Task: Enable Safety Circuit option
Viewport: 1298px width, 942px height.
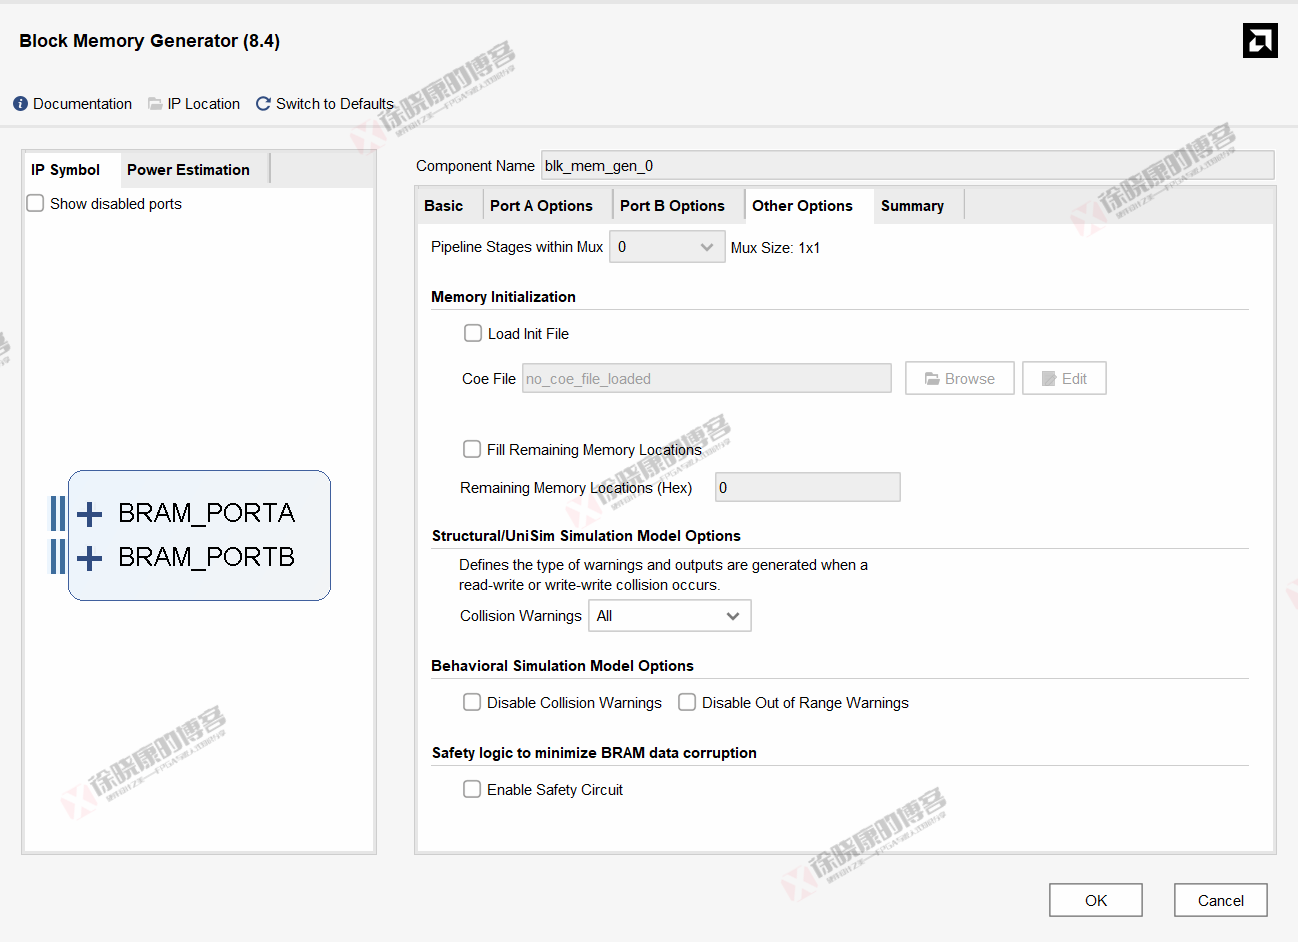Action: point(472,789)
